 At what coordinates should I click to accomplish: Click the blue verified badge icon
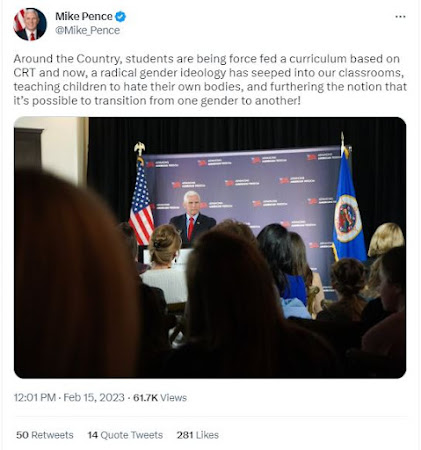120,16
